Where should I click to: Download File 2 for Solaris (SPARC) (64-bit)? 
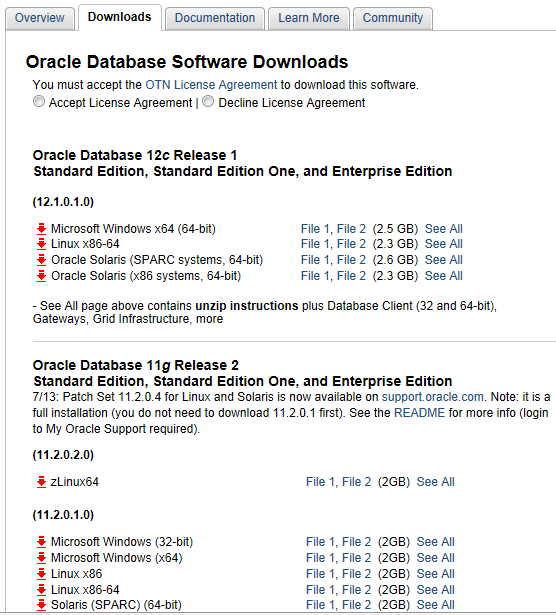pos(356,605)
